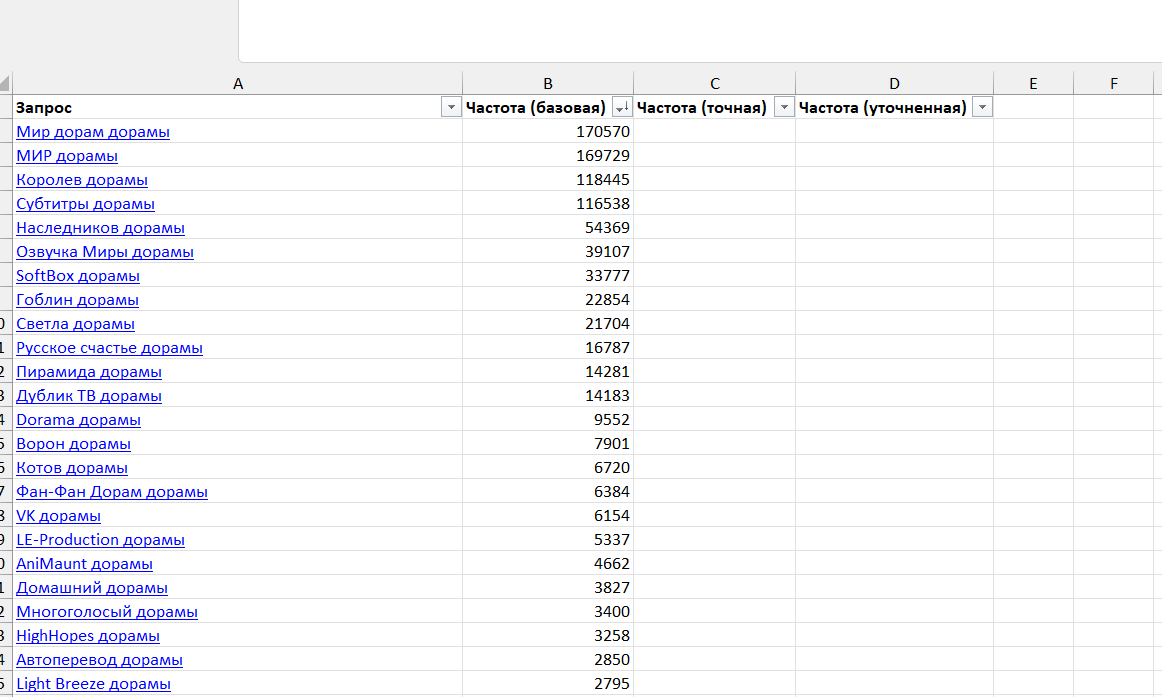Screen dimensions: 1162x697
Task: Select the cell with value 6154
Action: click(x=548, y=516)
